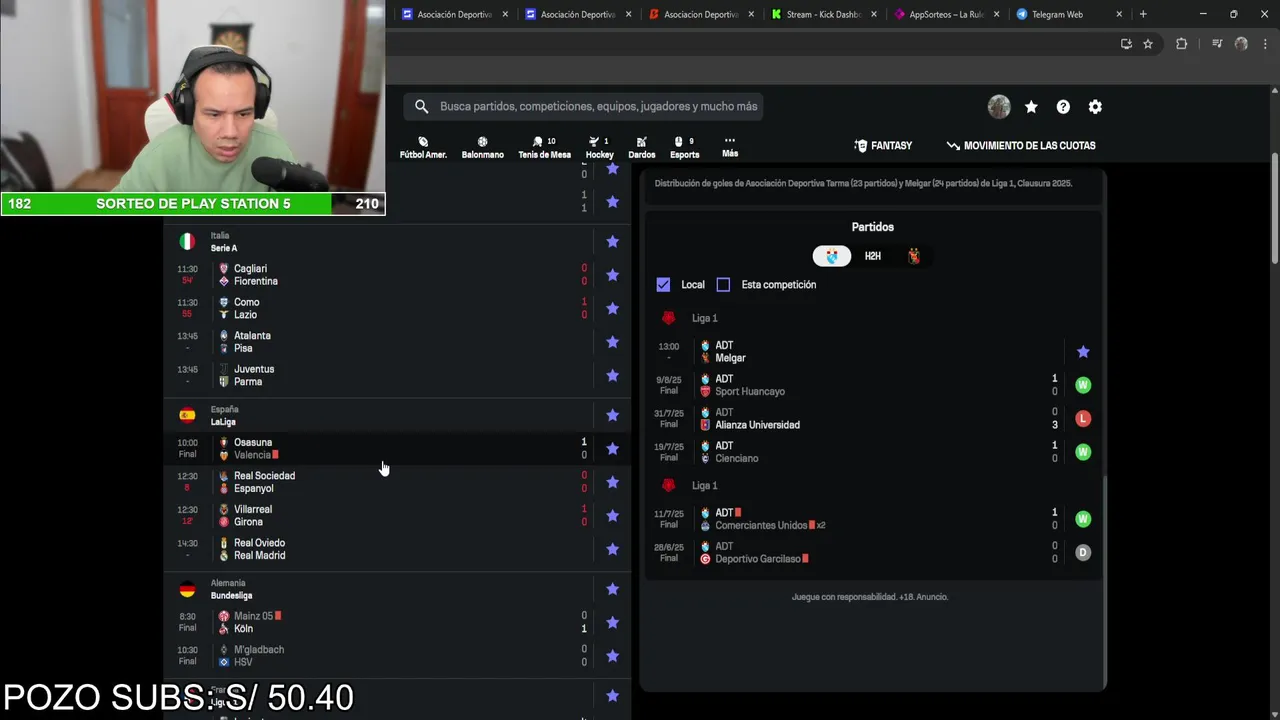Toggle favorite star for Mainz 05 vs Köln

coord(613,623)
